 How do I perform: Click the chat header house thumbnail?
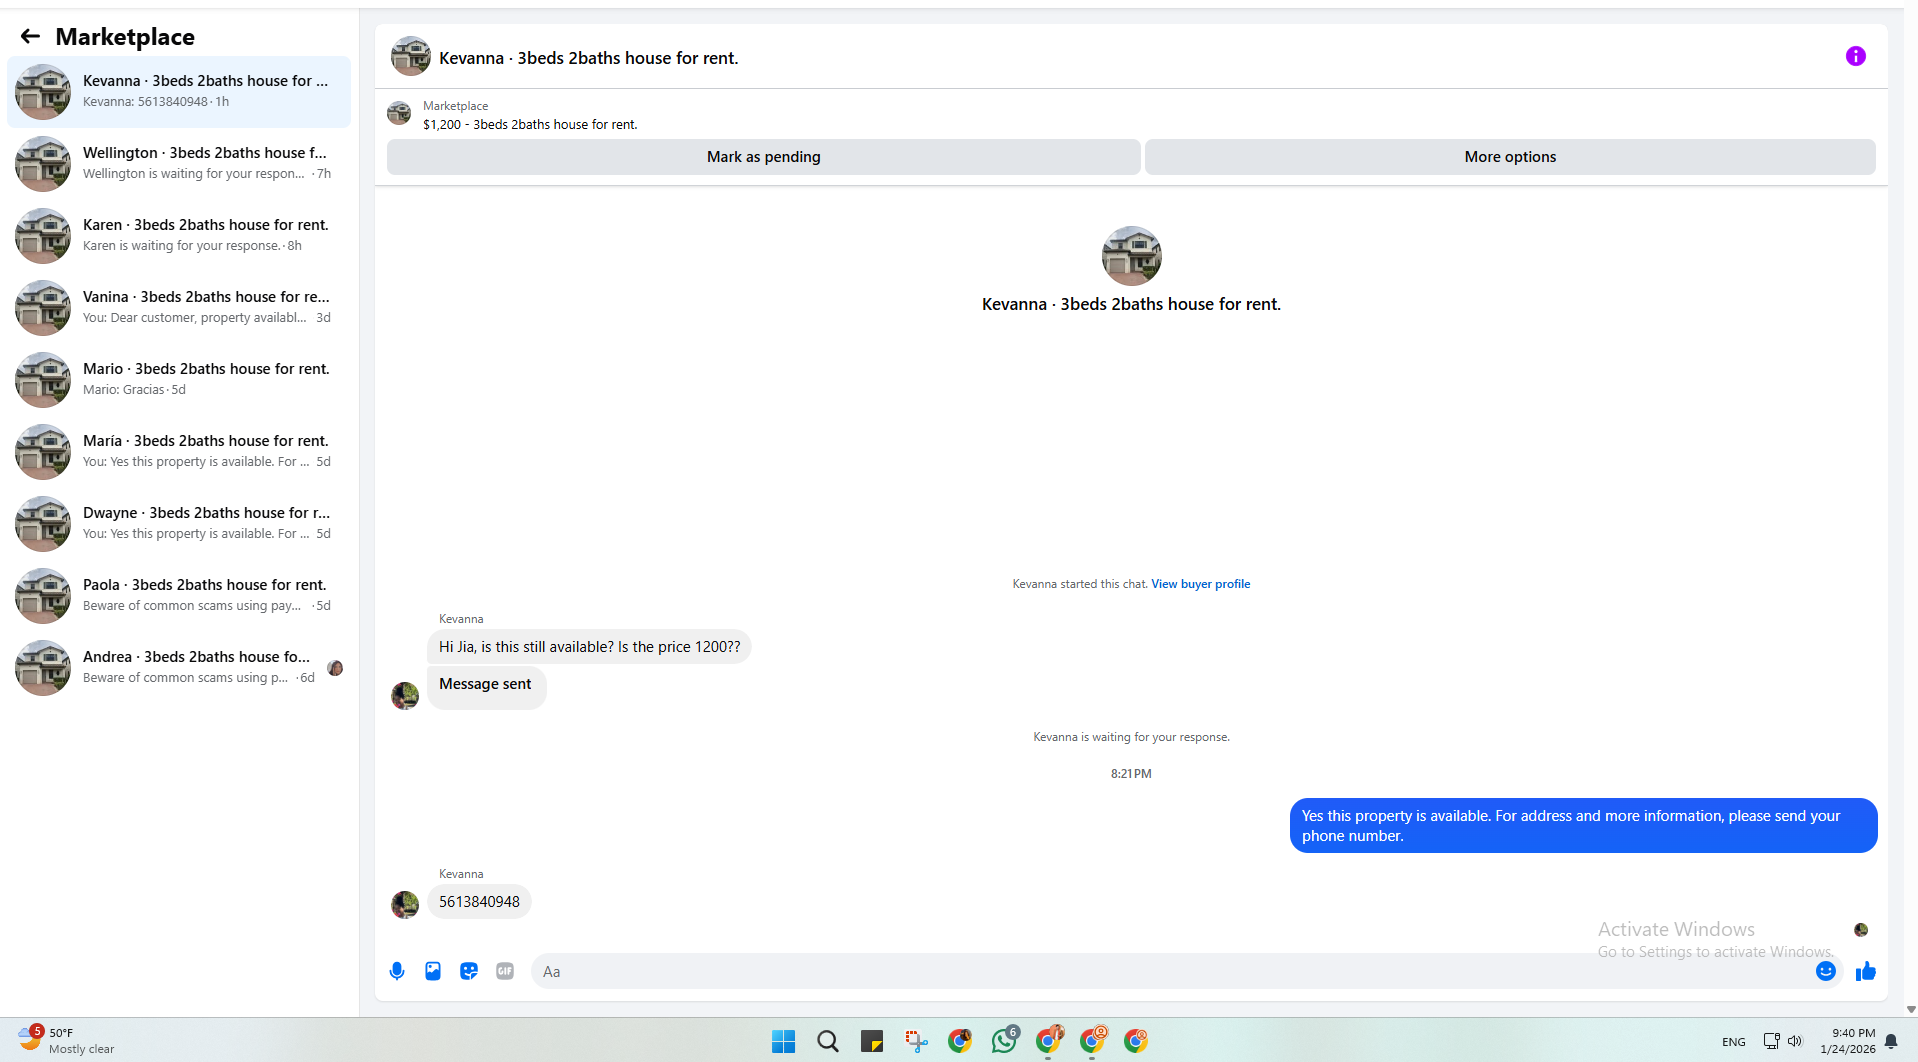click(x=411, y=57)
